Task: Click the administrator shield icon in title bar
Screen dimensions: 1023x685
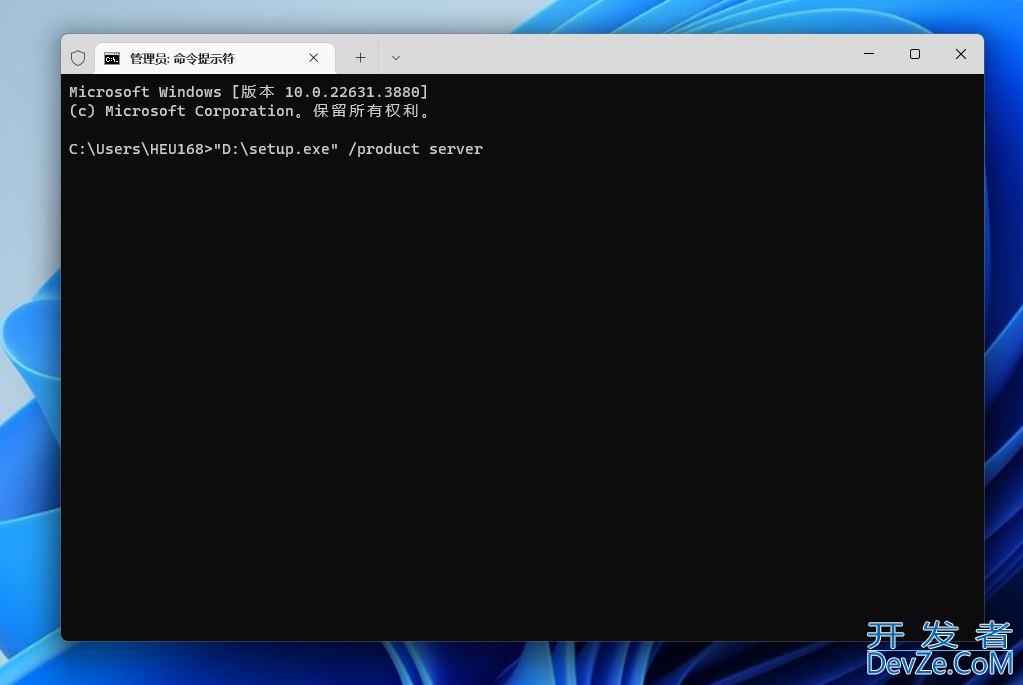Action: [78, 58]
